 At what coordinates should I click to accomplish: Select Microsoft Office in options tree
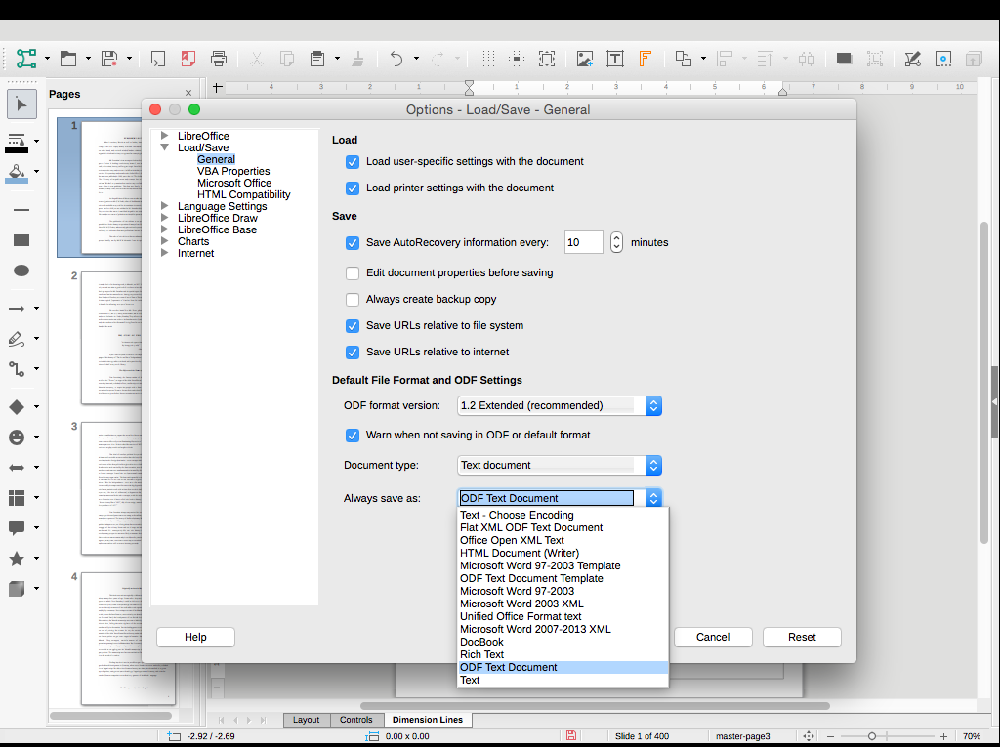(x=234, y=183)
